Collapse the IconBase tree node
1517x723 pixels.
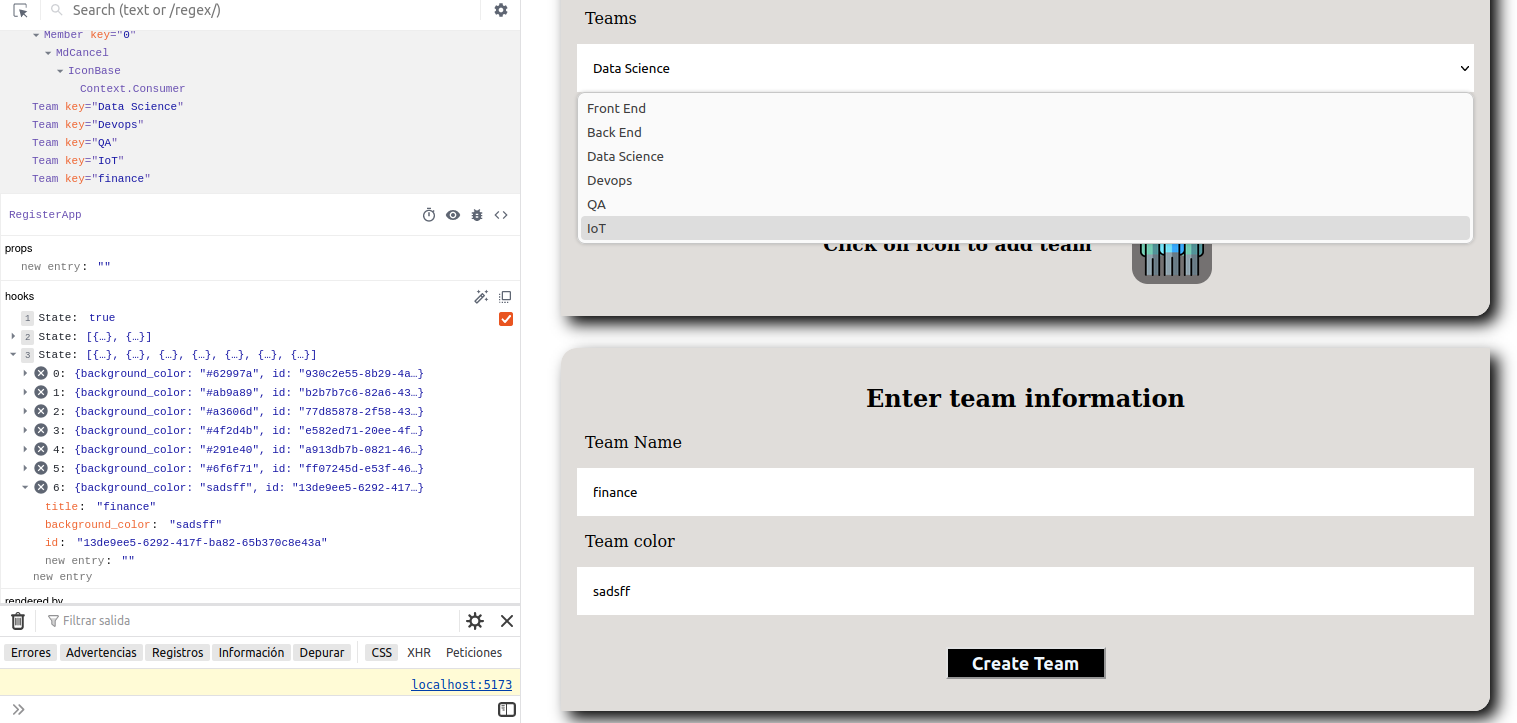(60, 71)
